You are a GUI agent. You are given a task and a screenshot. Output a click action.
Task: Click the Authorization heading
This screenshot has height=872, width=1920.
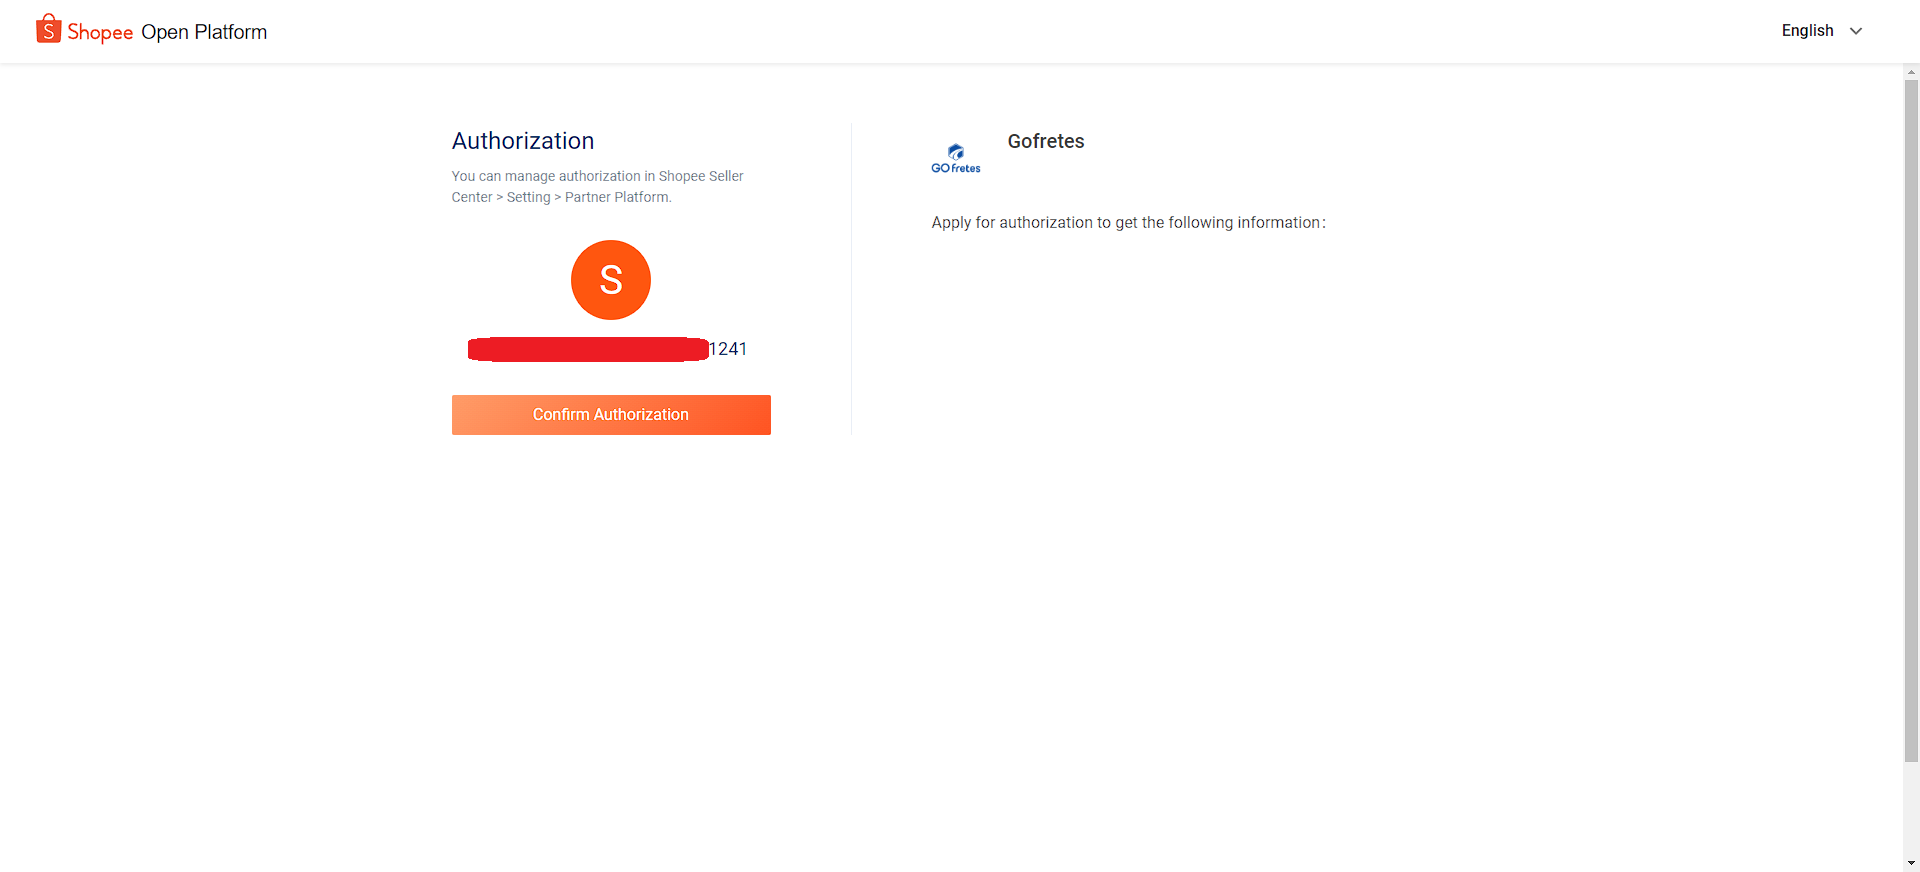click(x=523, y=141)
